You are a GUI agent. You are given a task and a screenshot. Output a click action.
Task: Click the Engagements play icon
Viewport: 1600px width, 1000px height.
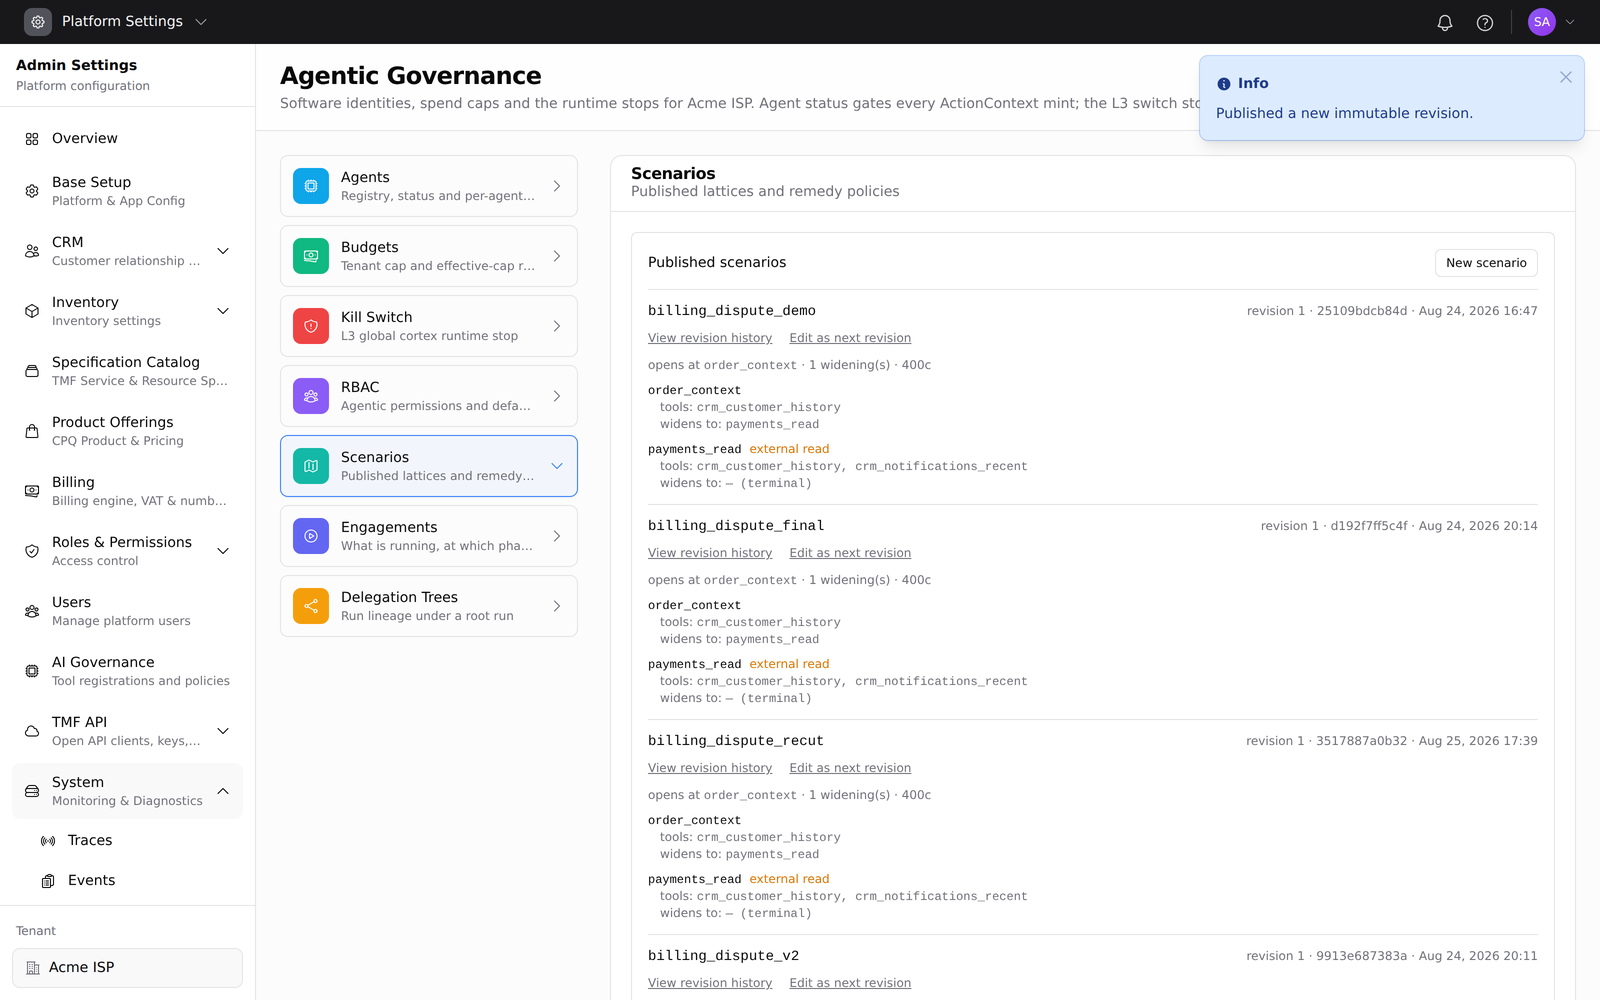tap(311, 536)
